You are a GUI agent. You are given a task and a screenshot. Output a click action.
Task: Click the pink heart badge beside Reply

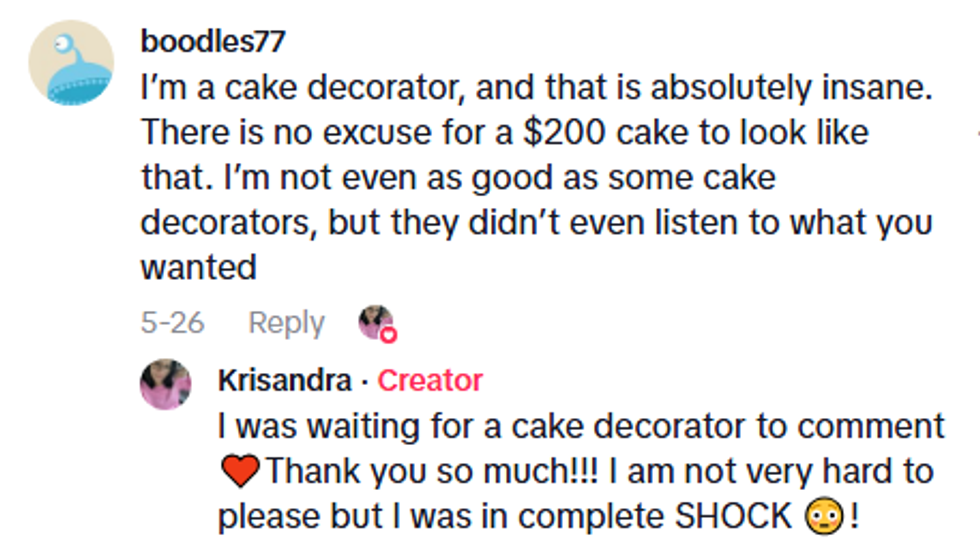tap(389, 335)
